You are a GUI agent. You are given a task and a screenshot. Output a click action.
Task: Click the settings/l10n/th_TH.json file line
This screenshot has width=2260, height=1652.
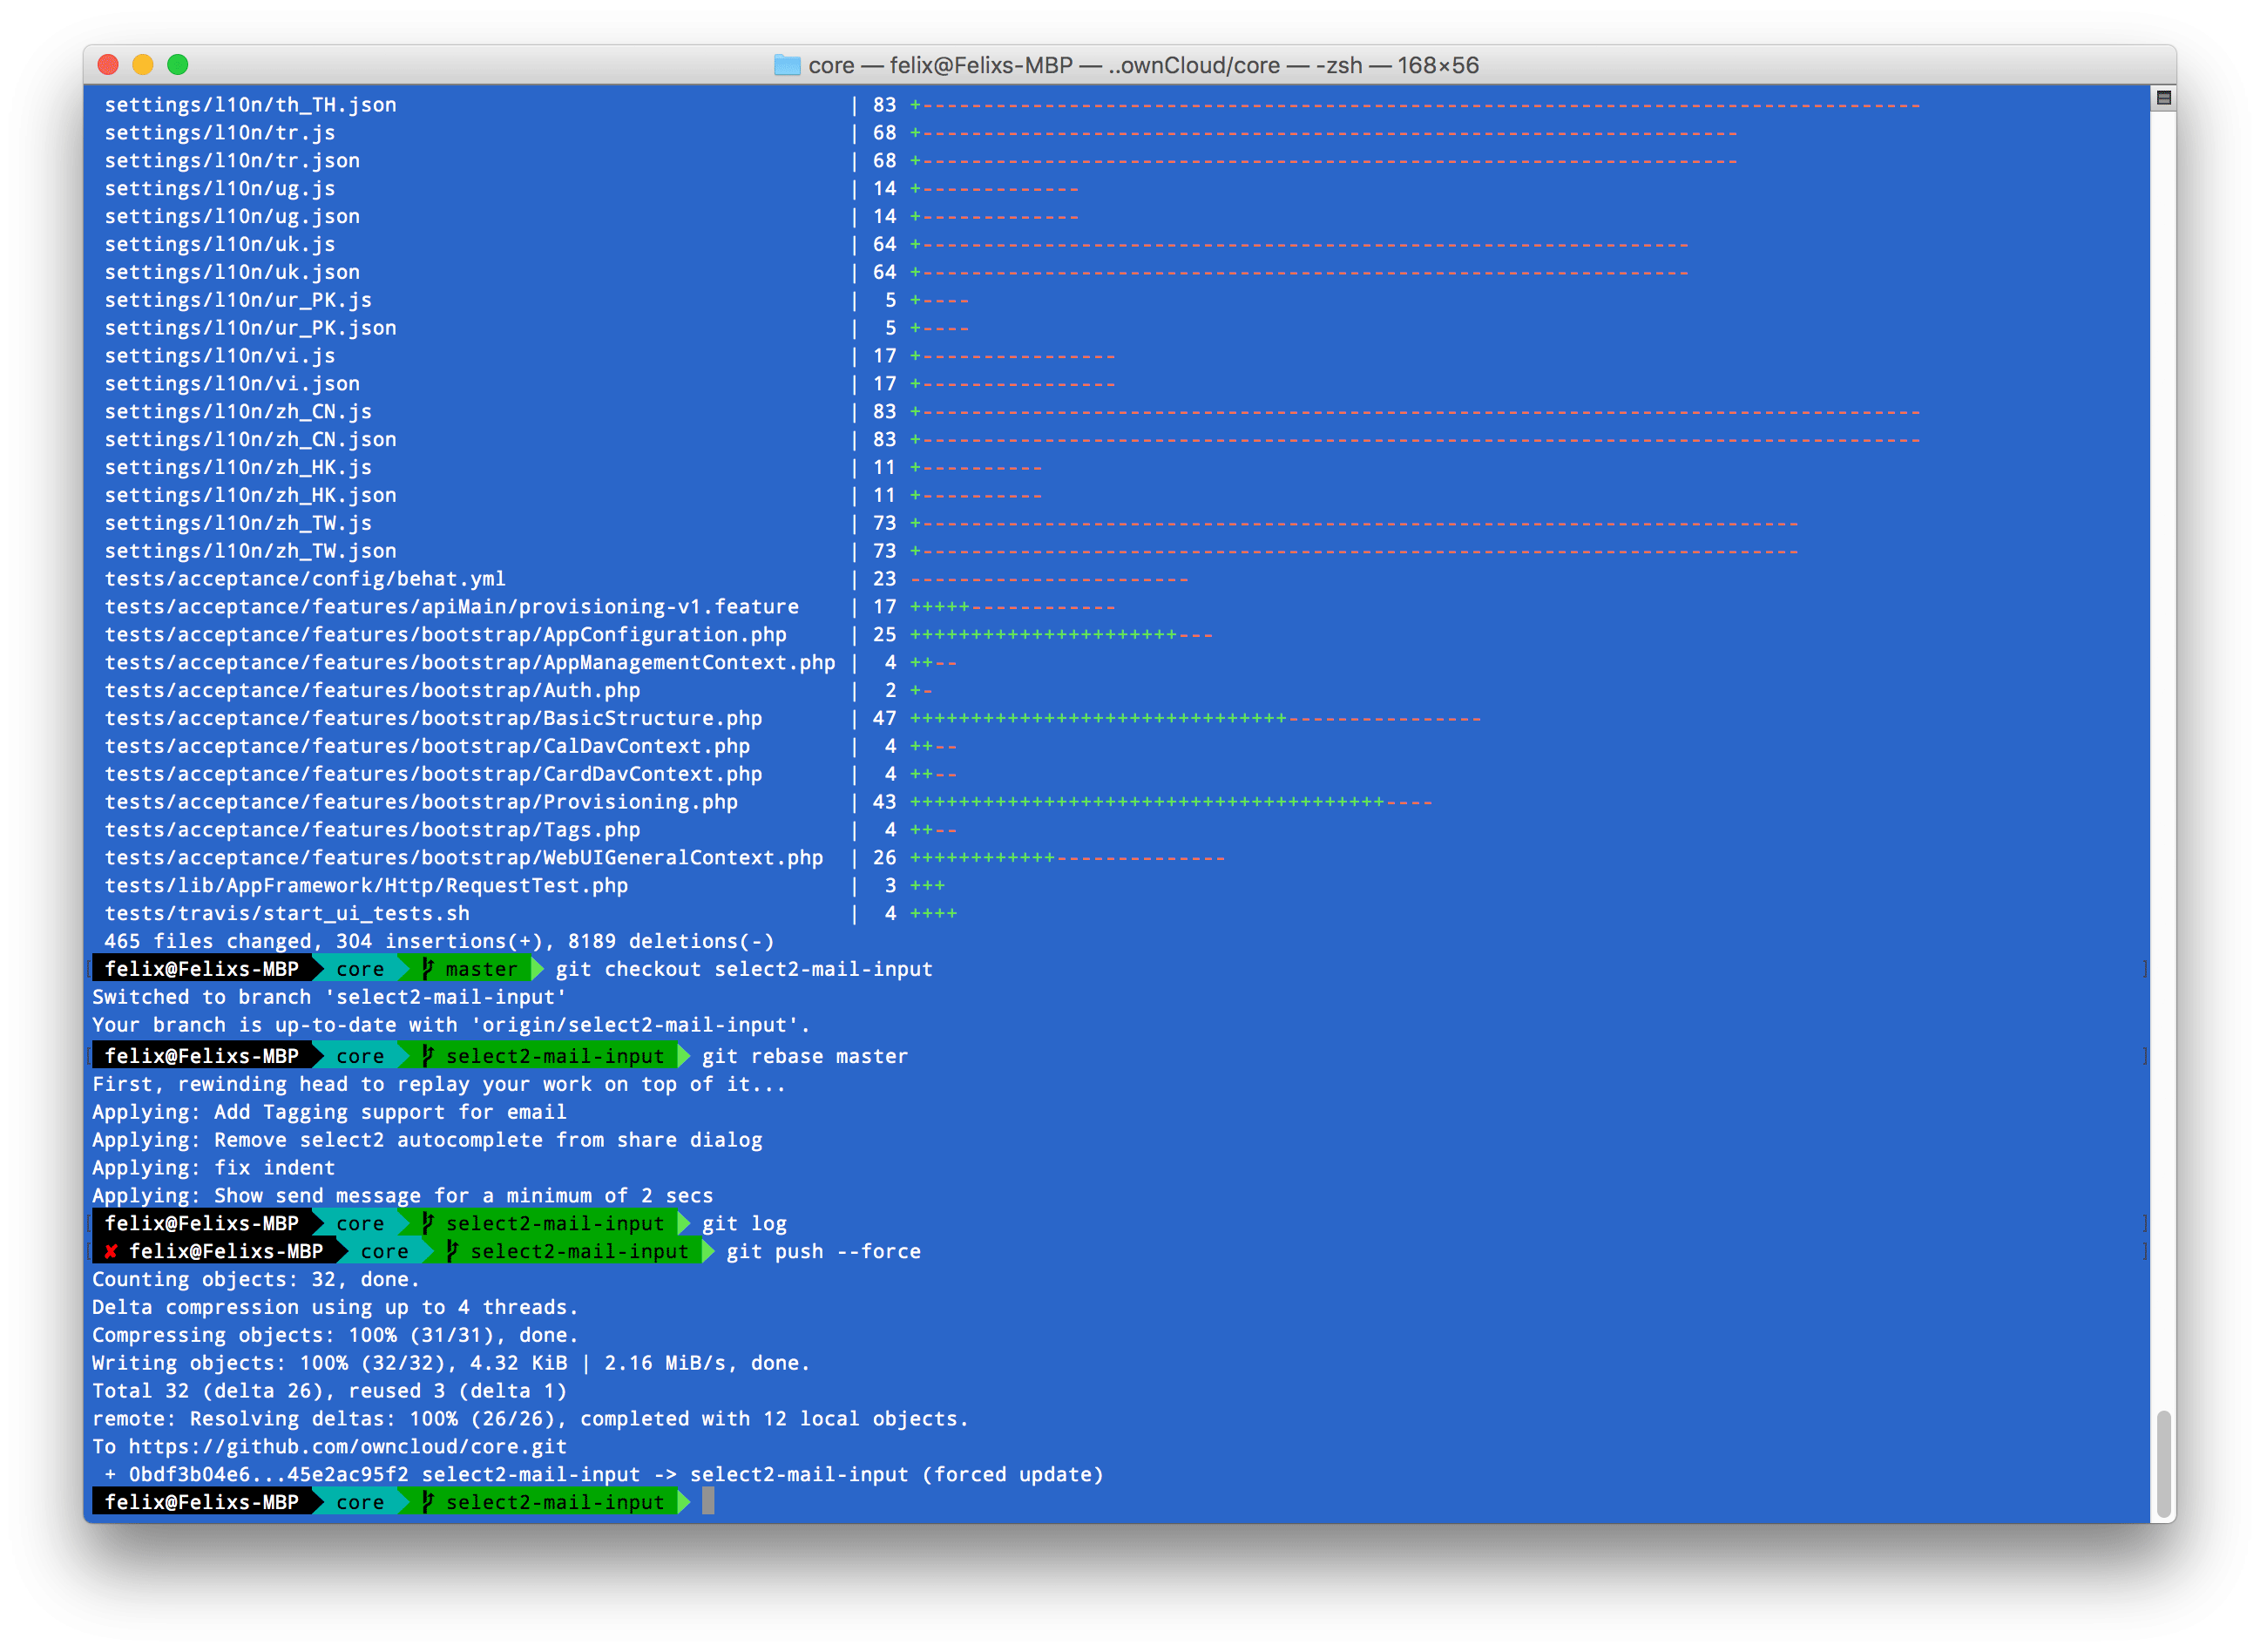point(250,105)
